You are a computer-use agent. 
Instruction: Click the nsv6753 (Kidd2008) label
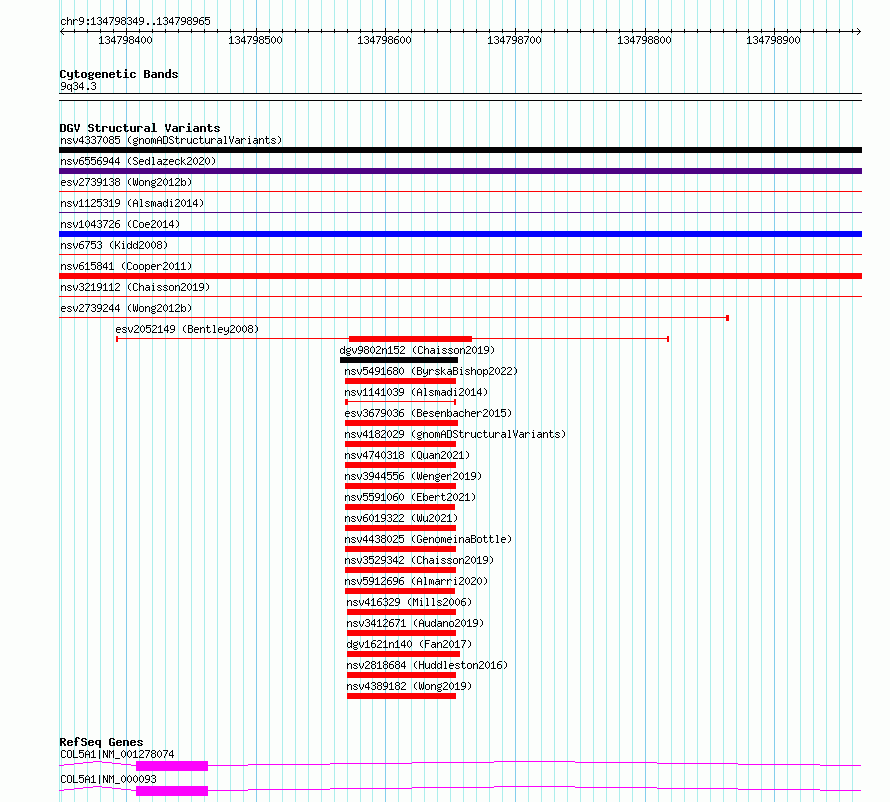pyautogui.click(x=114, y=245)
